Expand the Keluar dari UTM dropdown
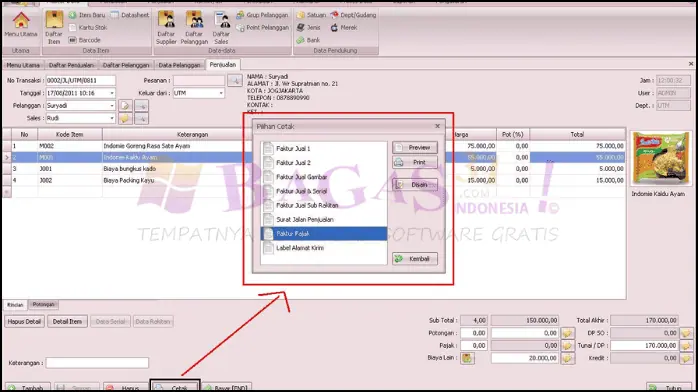 [x=221, y=93]
